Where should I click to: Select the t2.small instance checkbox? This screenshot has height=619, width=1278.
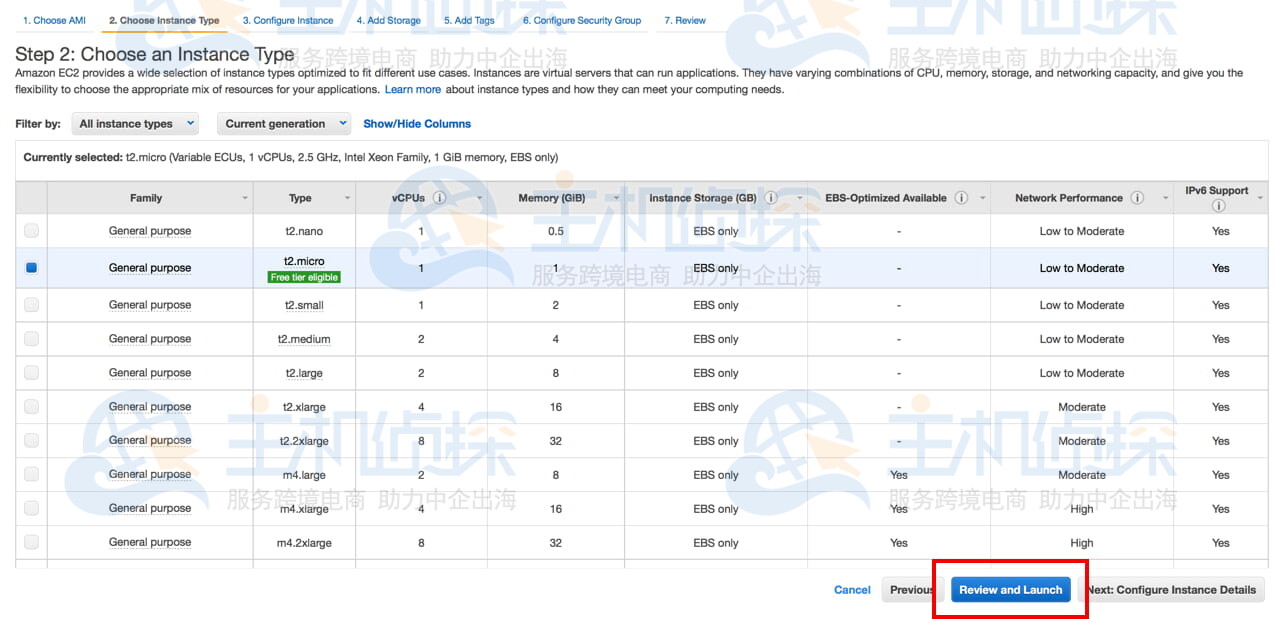tap(31, 305)
